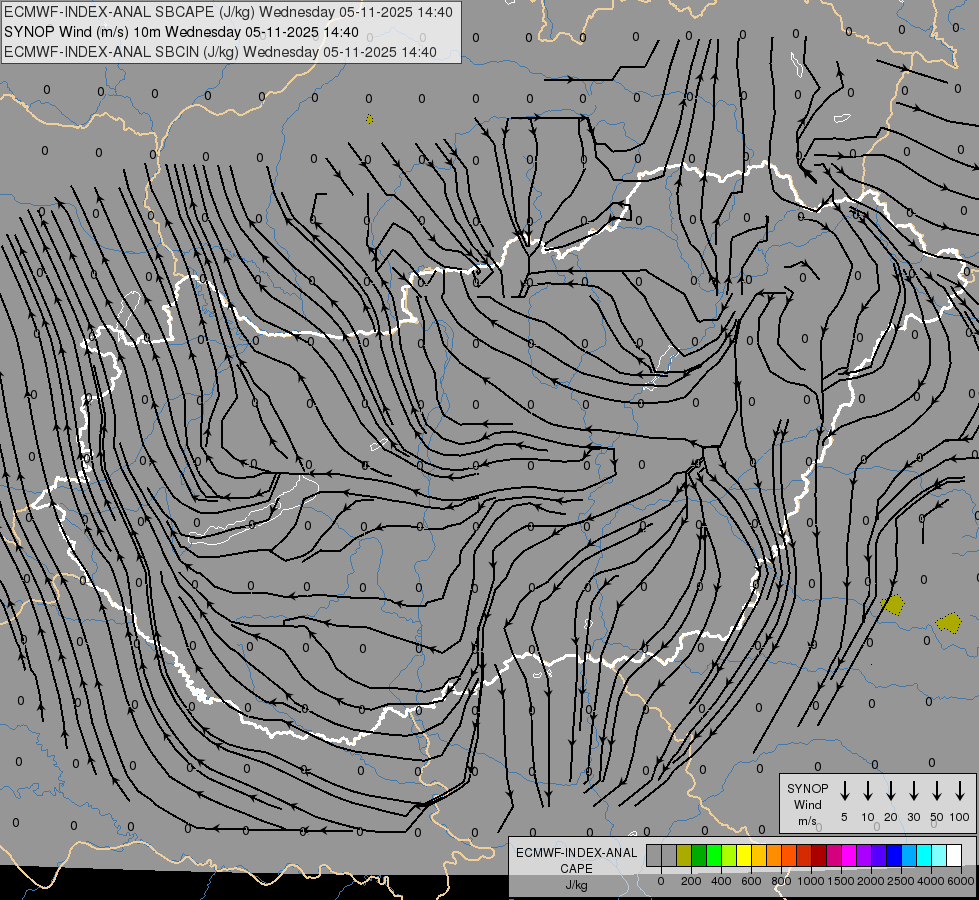
Task: Pick the red-orange CAPE swatch
Action: [x=789, y=855]
